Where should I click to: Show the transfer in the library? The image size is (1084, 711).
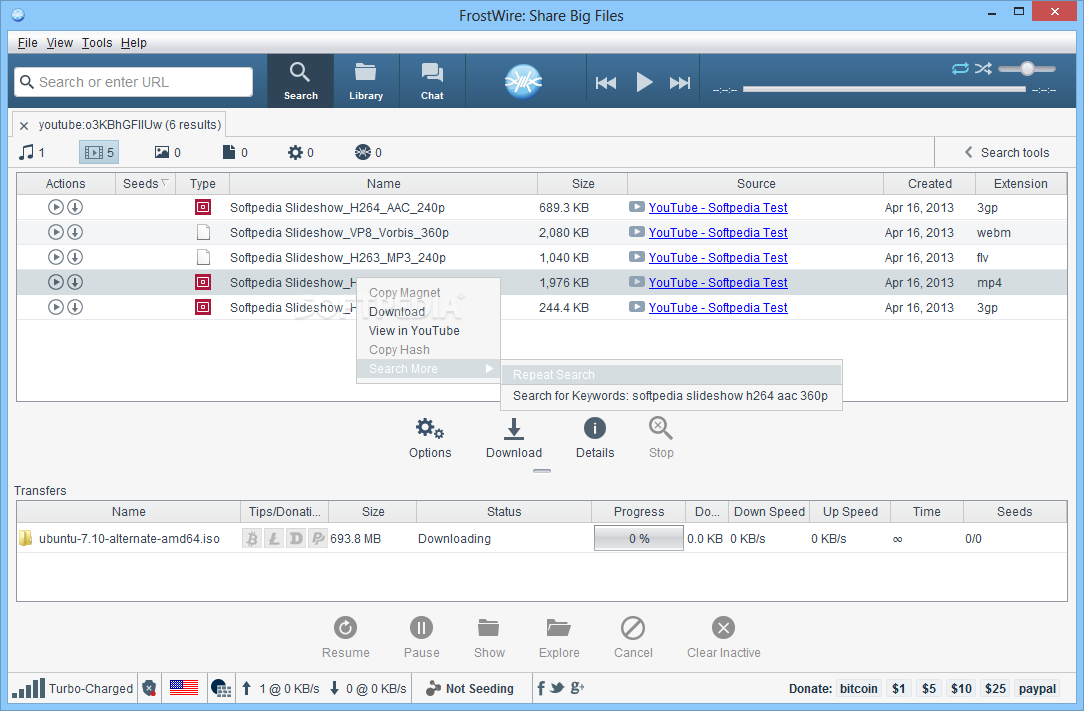point(489,638)
